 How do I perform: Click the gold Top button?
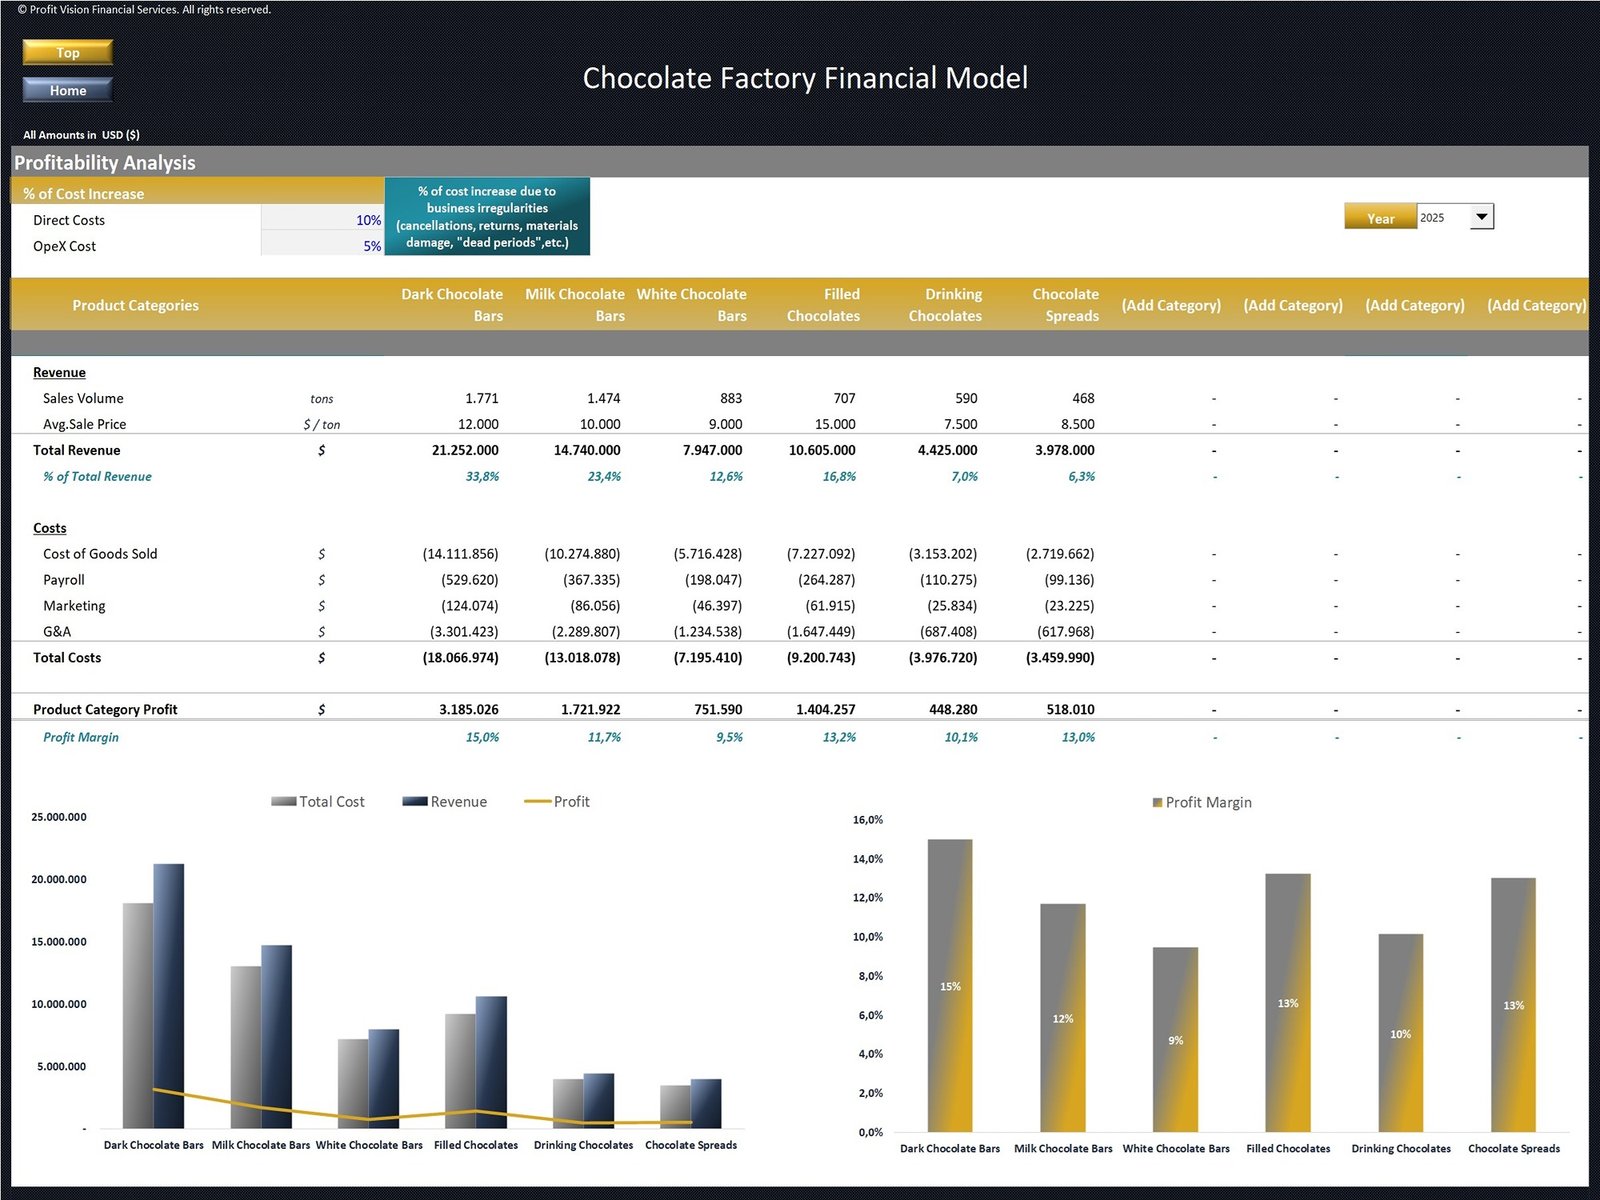(67, 52)
